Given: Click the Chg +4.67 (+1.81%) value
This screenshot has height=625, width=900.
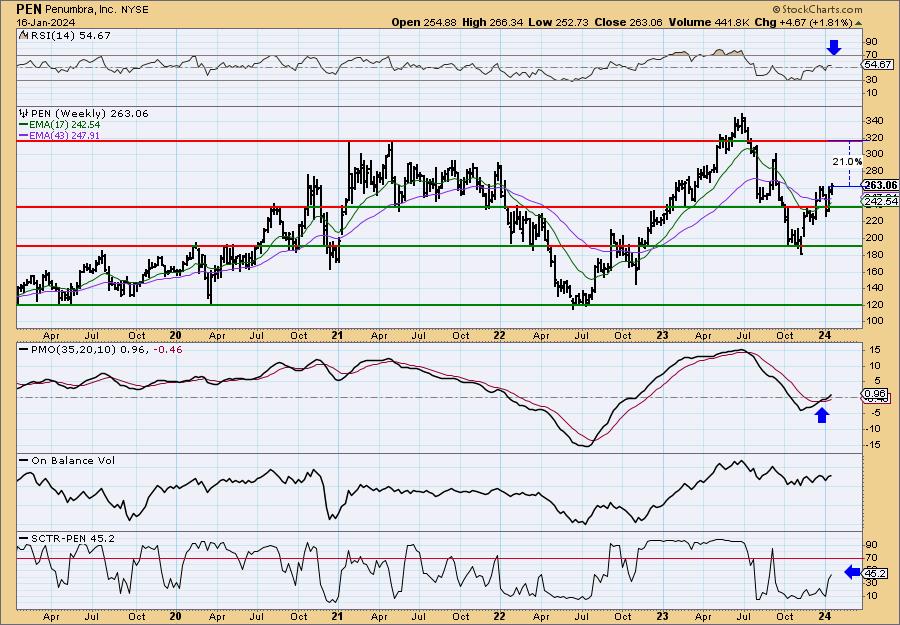Looking at the screenshot, I should 802,22.
